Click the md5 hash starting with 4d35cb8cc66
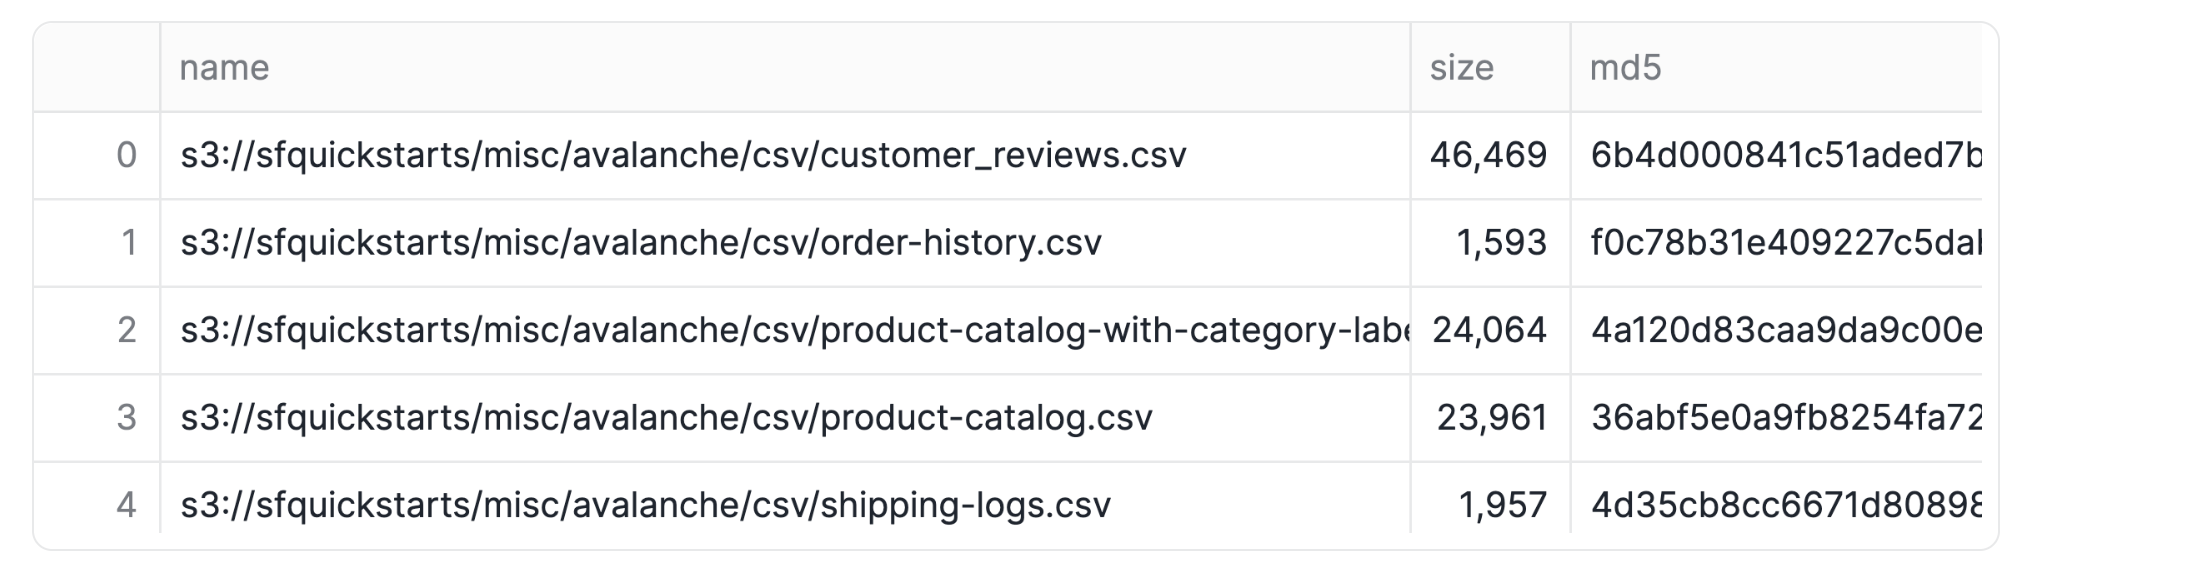This screenshot has width=2192, height=568. [1776, 504]
